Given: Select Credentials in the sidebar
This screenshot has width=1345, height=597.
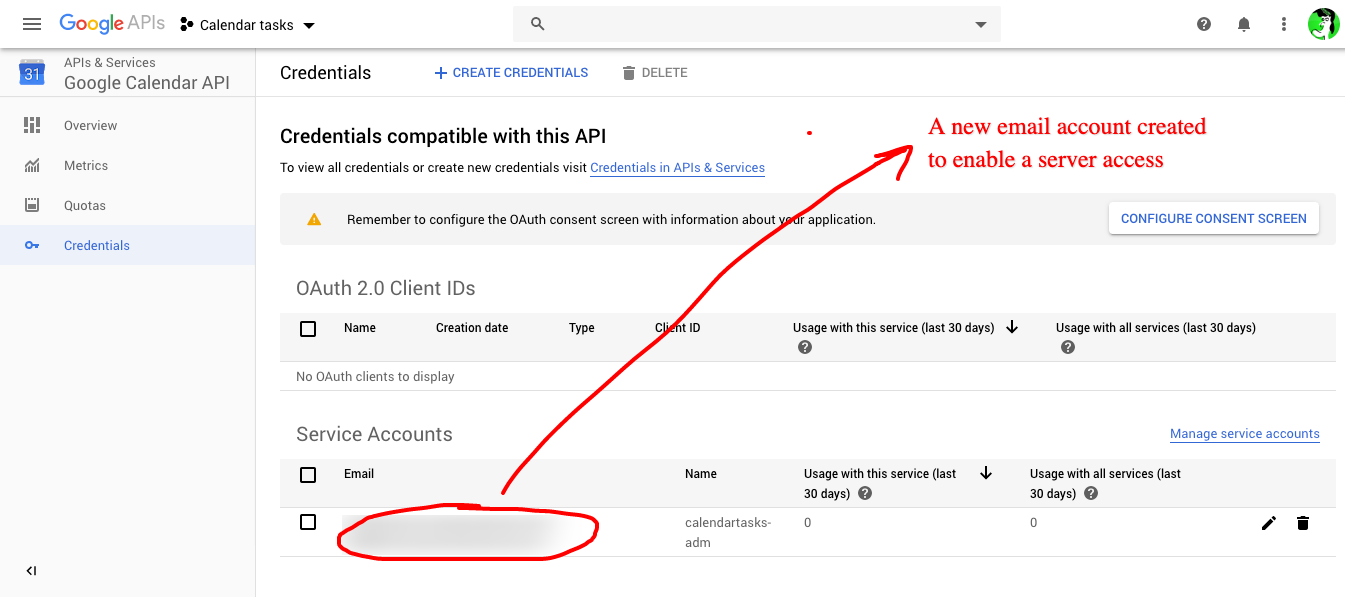Looking at the screenshot, I should coord(128,245).
